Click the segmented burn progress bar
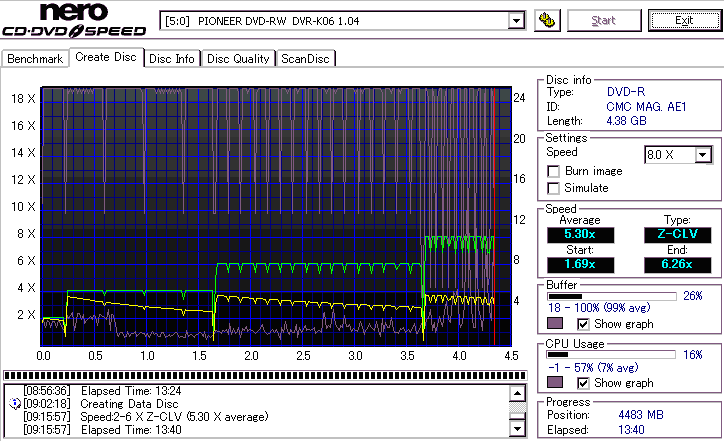The image size is (724, 441). click(265, 375)
